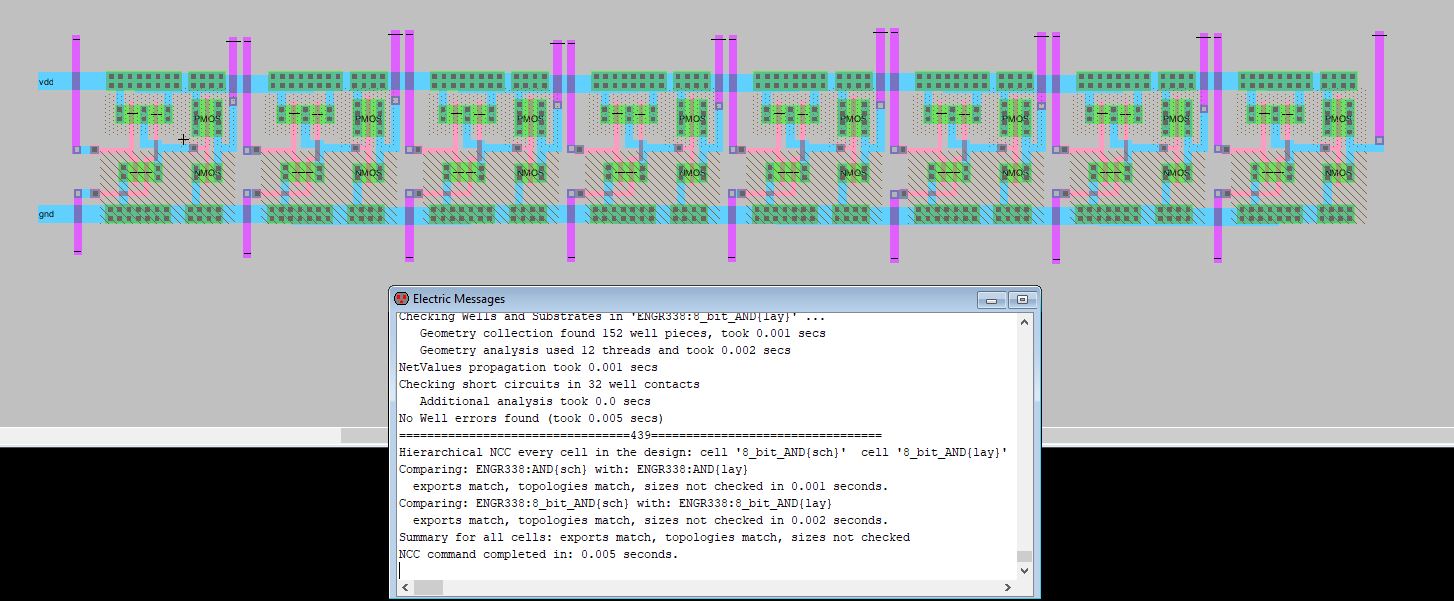Click the 'NCC command completed' message line
Image resolution: width=1454 pixels, height=601 pixels.
coord(538,554)
